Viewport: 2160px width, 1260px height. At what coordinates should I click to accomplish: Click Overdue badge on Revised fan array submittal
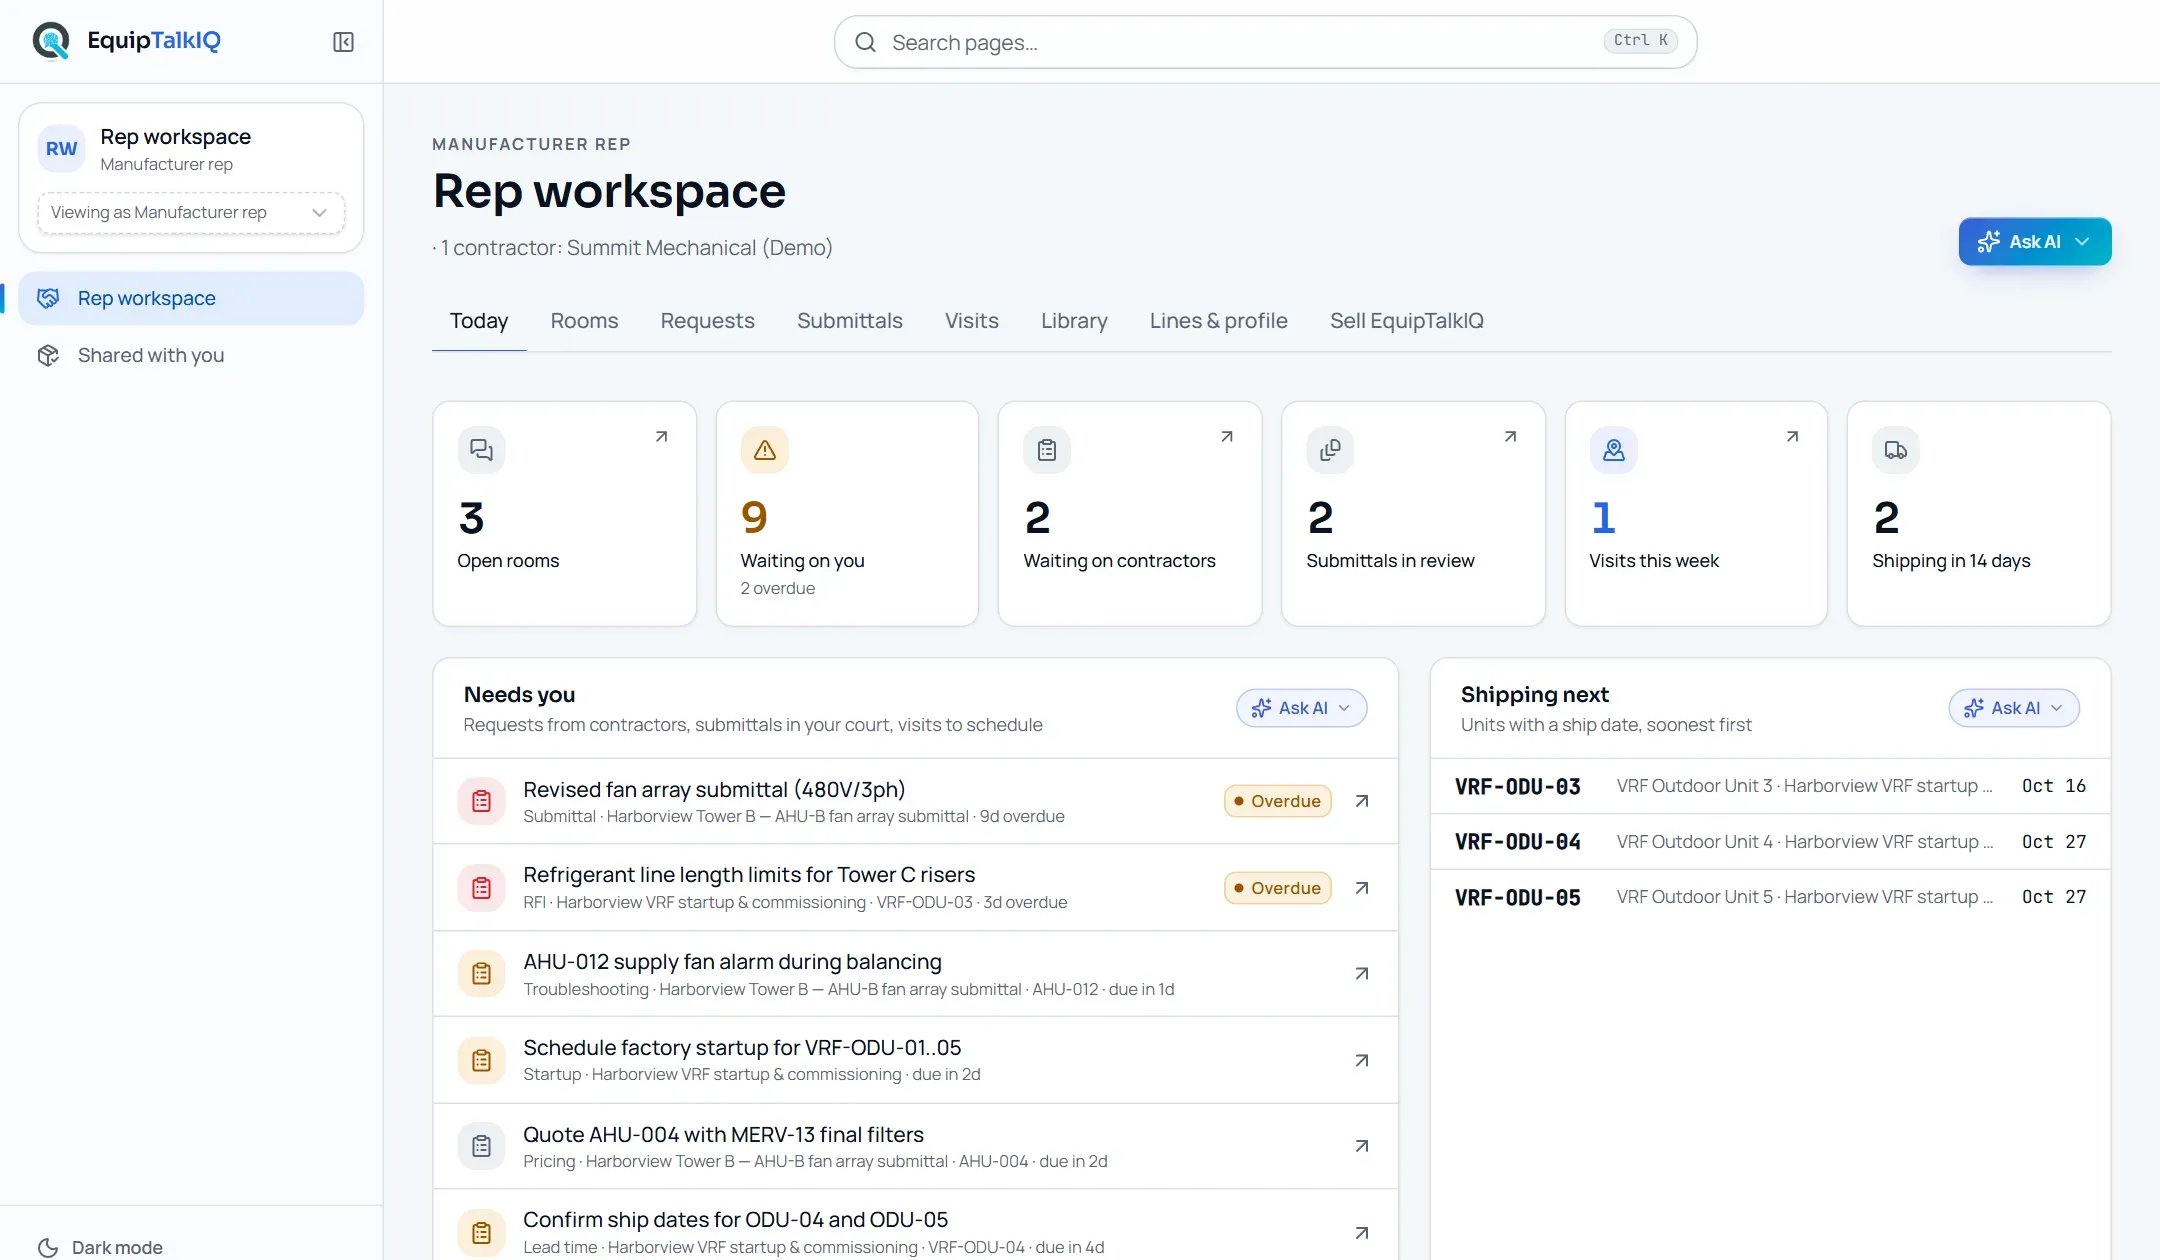[x=1277, y=801]
